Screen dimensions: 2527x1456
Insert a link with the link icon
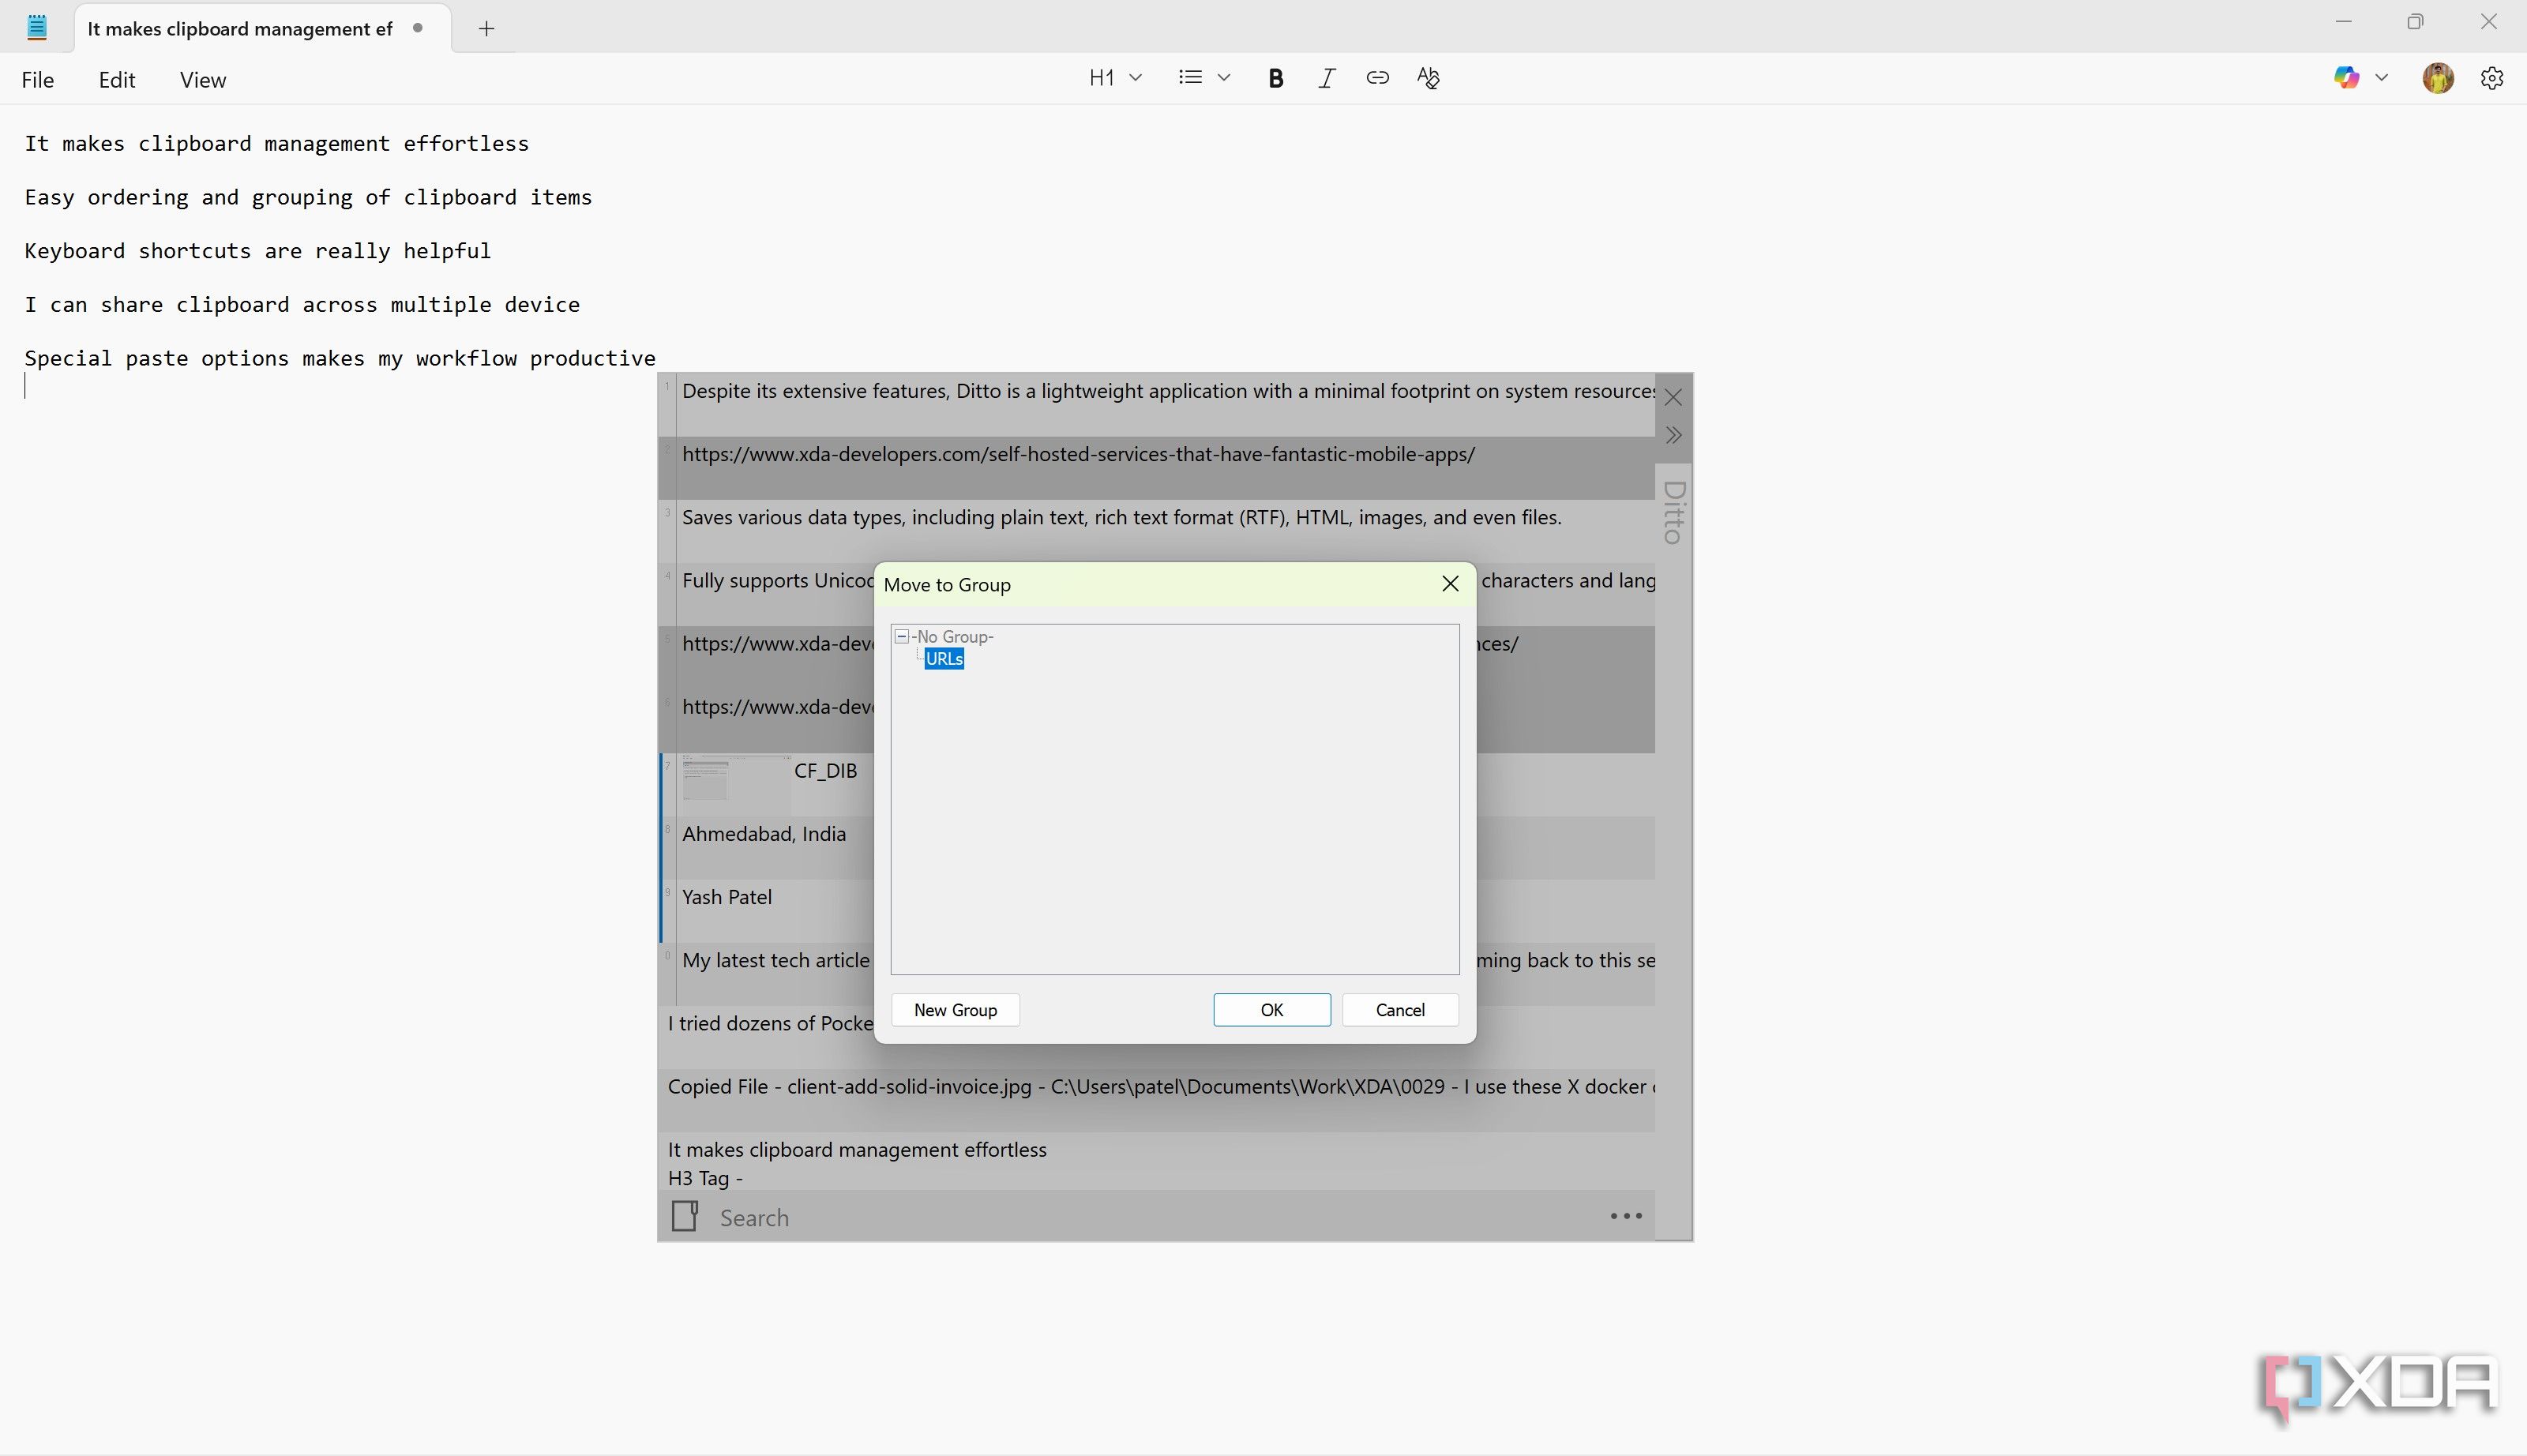point(1377,78)
